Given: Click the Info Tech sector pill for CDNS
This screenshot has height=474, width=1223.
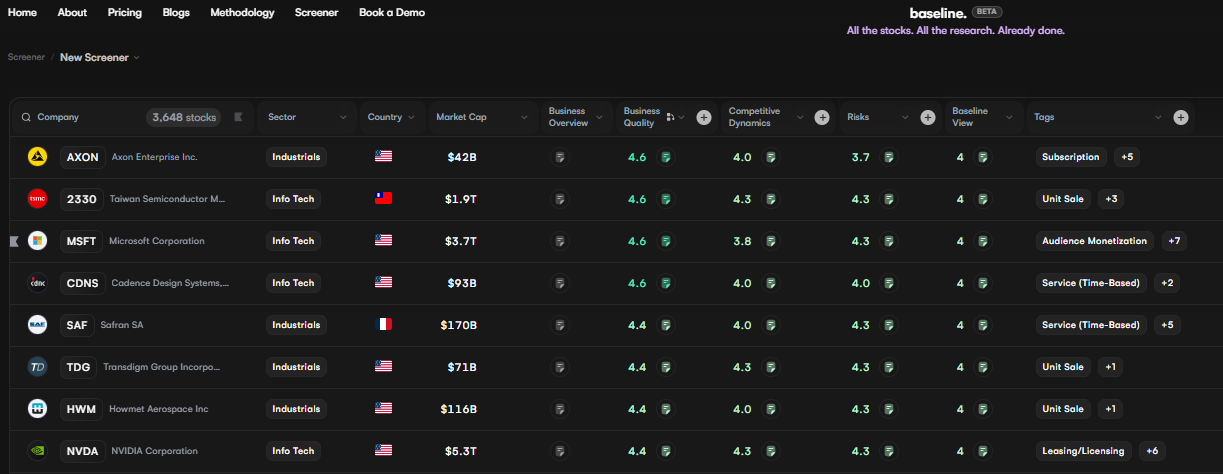Looking at the screenshot, I should pos(293,283).
